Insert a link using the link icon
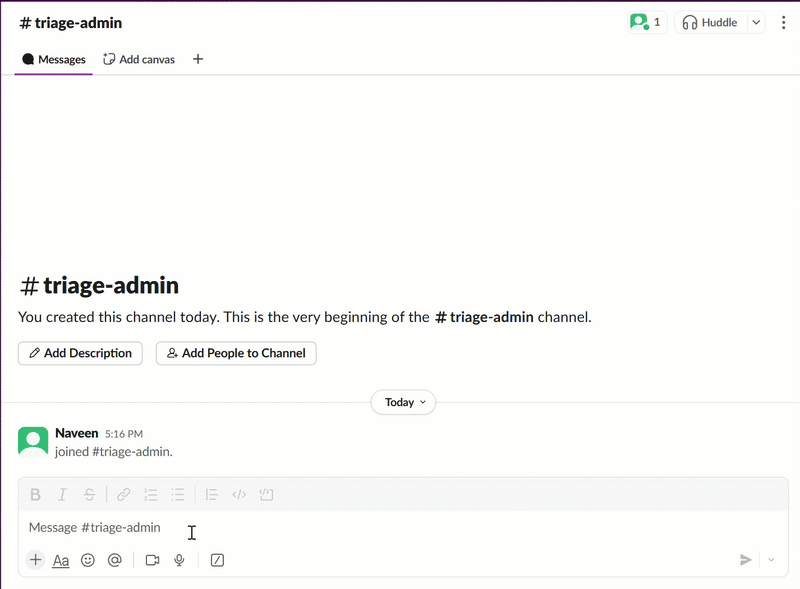Screen dimensions: 800x589 pyautogui.click(x=124, y=494)
